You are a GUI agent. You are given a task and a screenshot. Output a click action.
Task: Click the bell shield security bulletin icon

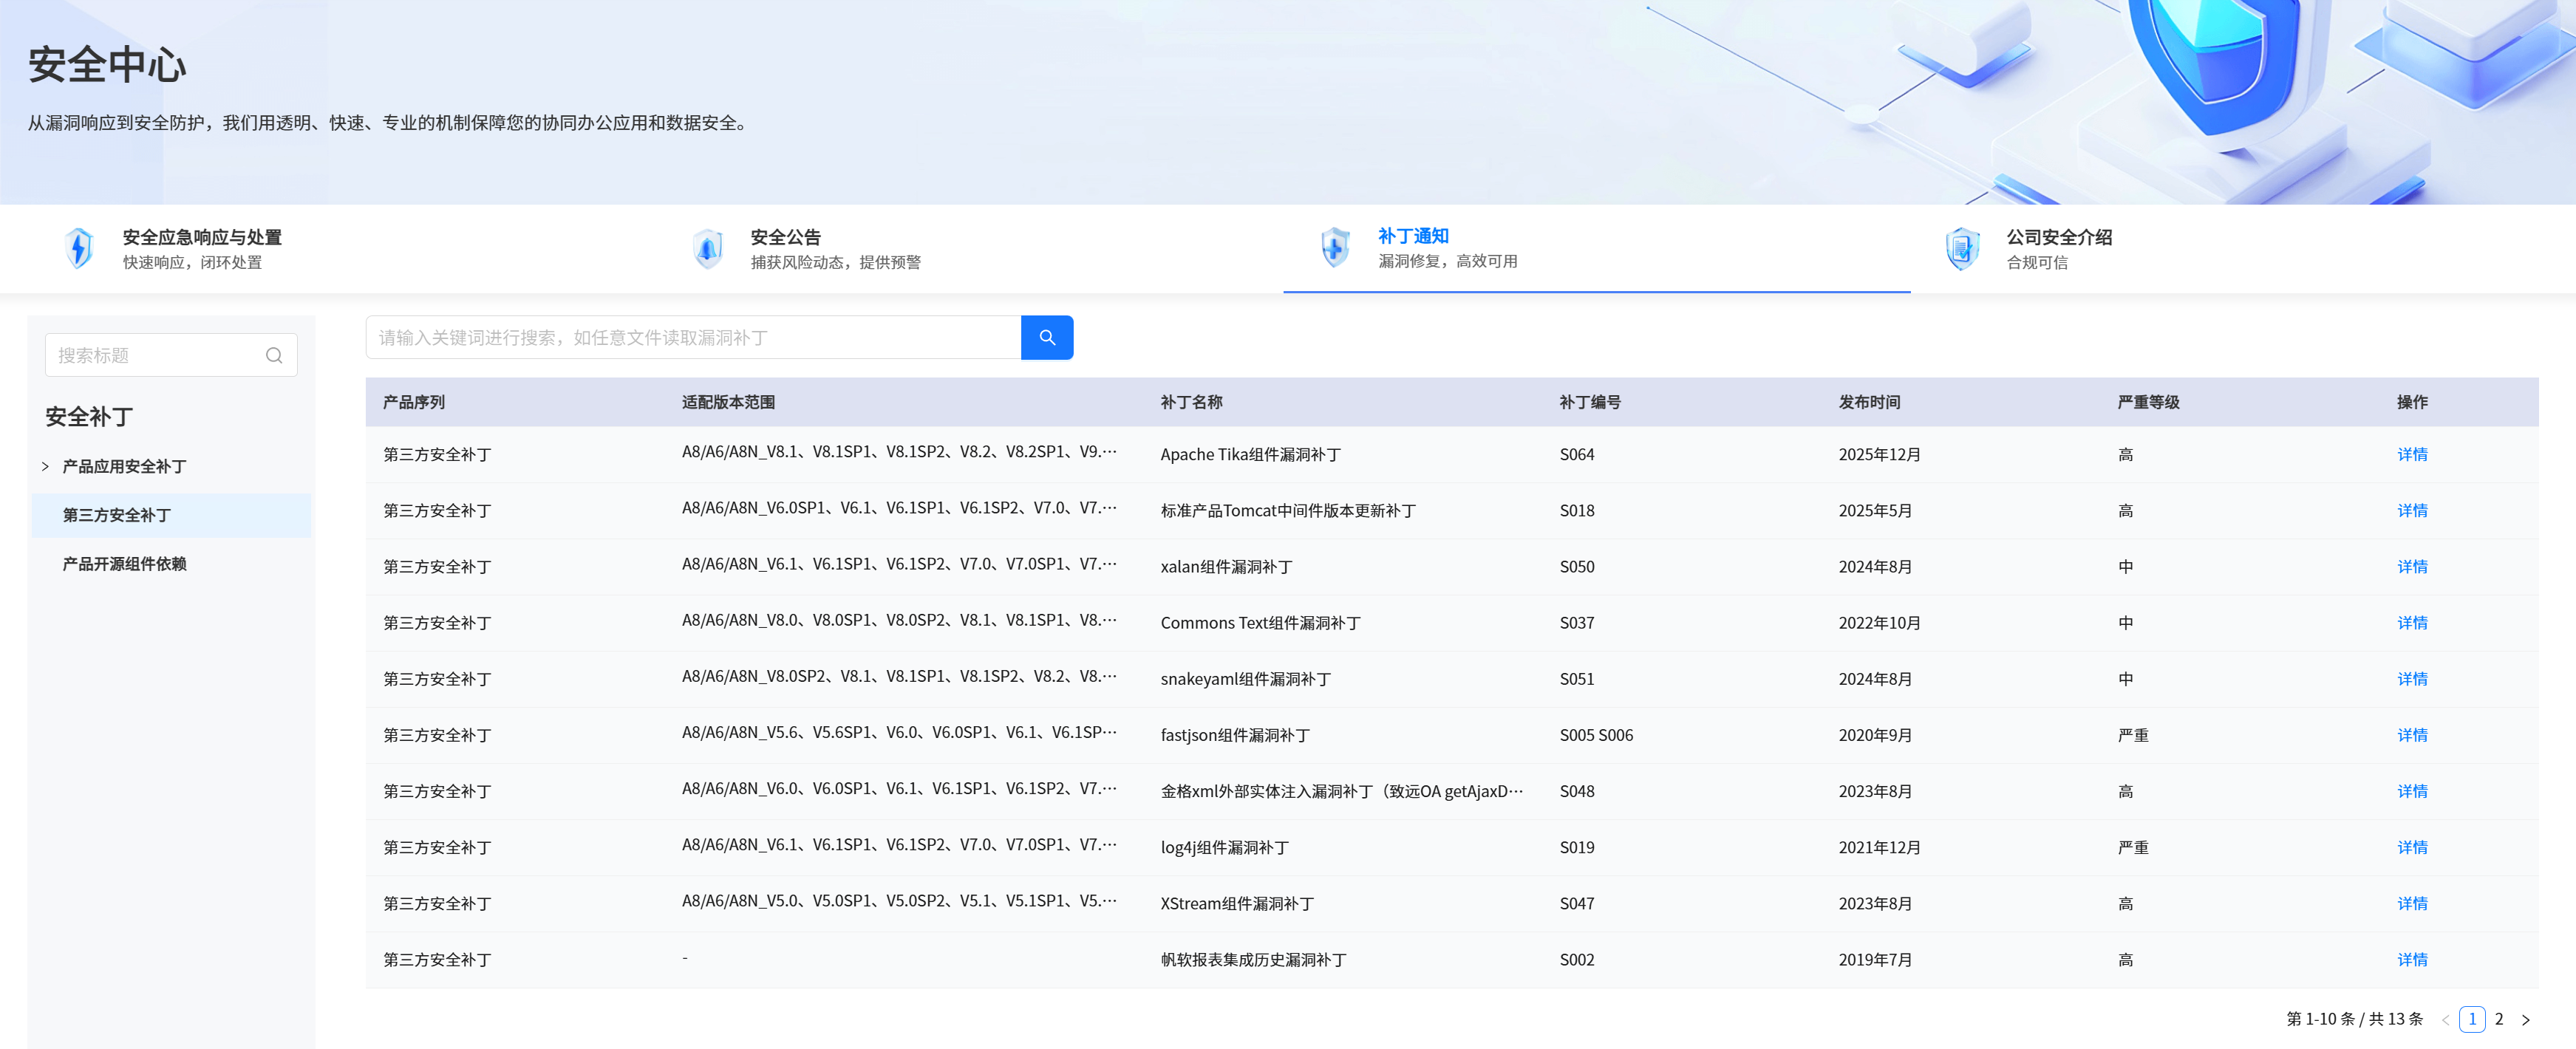[707, 248]
